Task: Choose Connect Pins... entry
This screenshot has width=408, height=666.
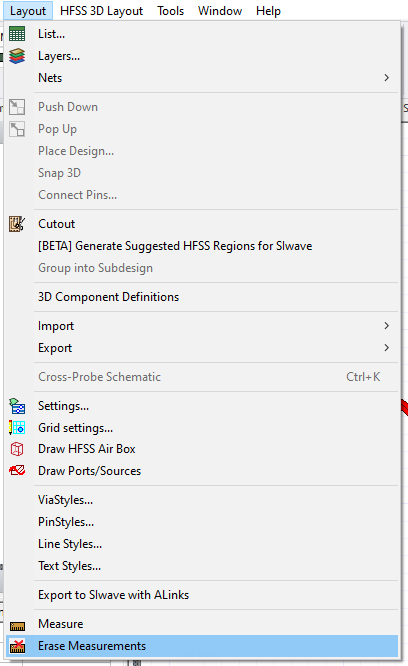Action: pyautogui.click(x=202, y=195)
